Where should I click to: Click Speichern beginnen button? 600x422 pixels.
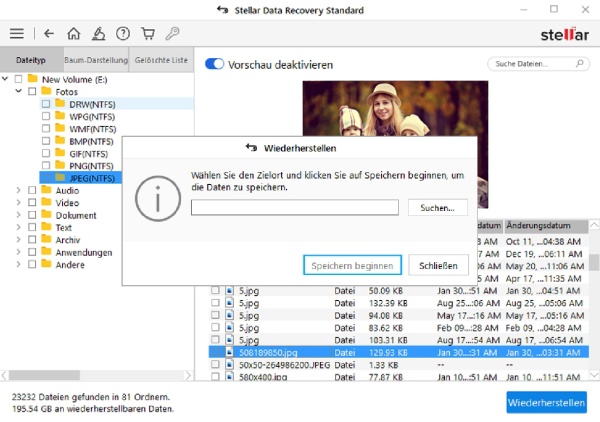[352, 265]
